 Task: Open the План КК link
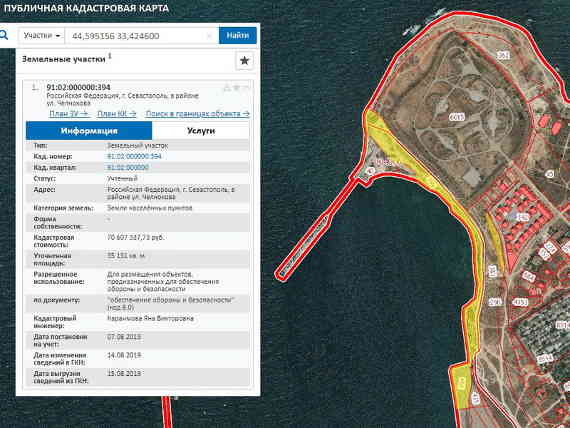(x=117, y=114)
